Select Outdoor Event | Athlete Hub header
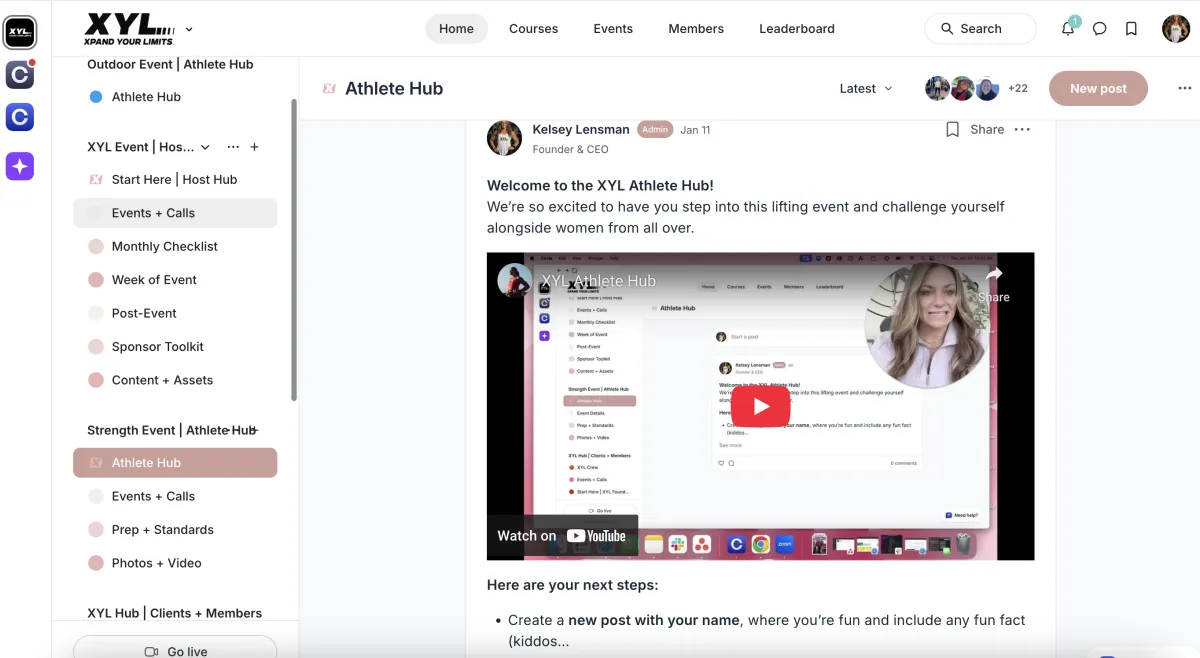 170,64
